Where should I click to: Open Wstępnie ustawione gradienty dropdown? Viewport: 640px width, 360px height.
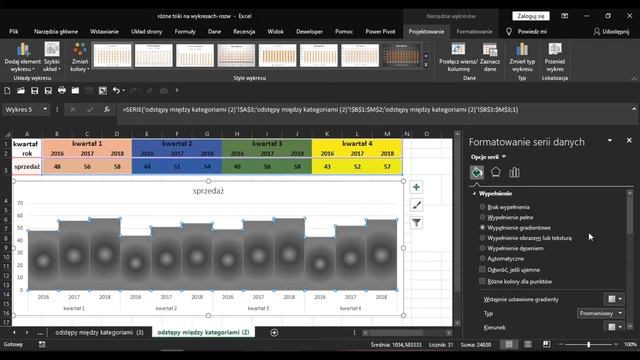point(614,299)
